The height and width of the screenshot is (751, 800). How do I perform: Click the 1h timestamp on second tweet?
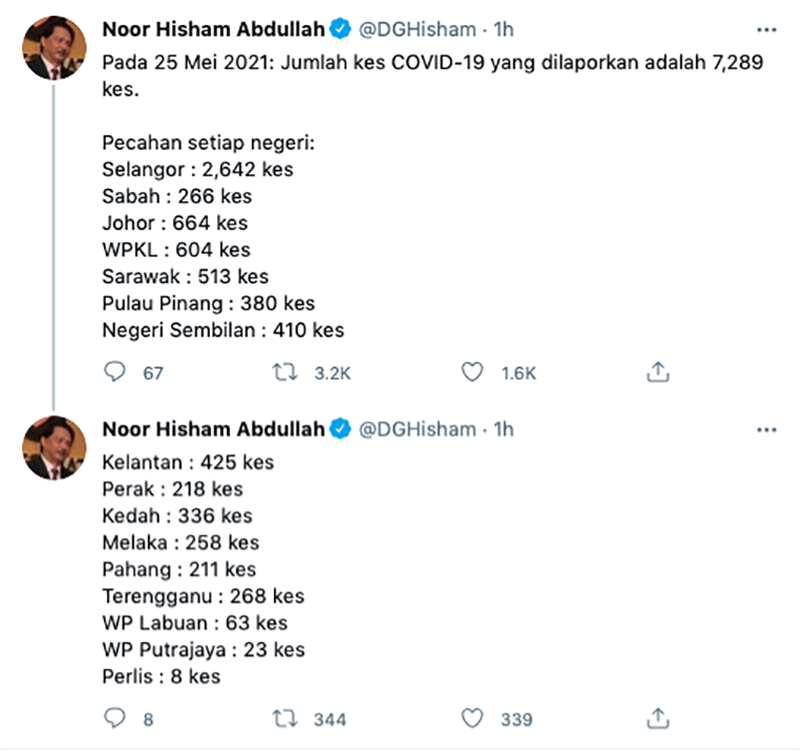[x=504, y=429]
